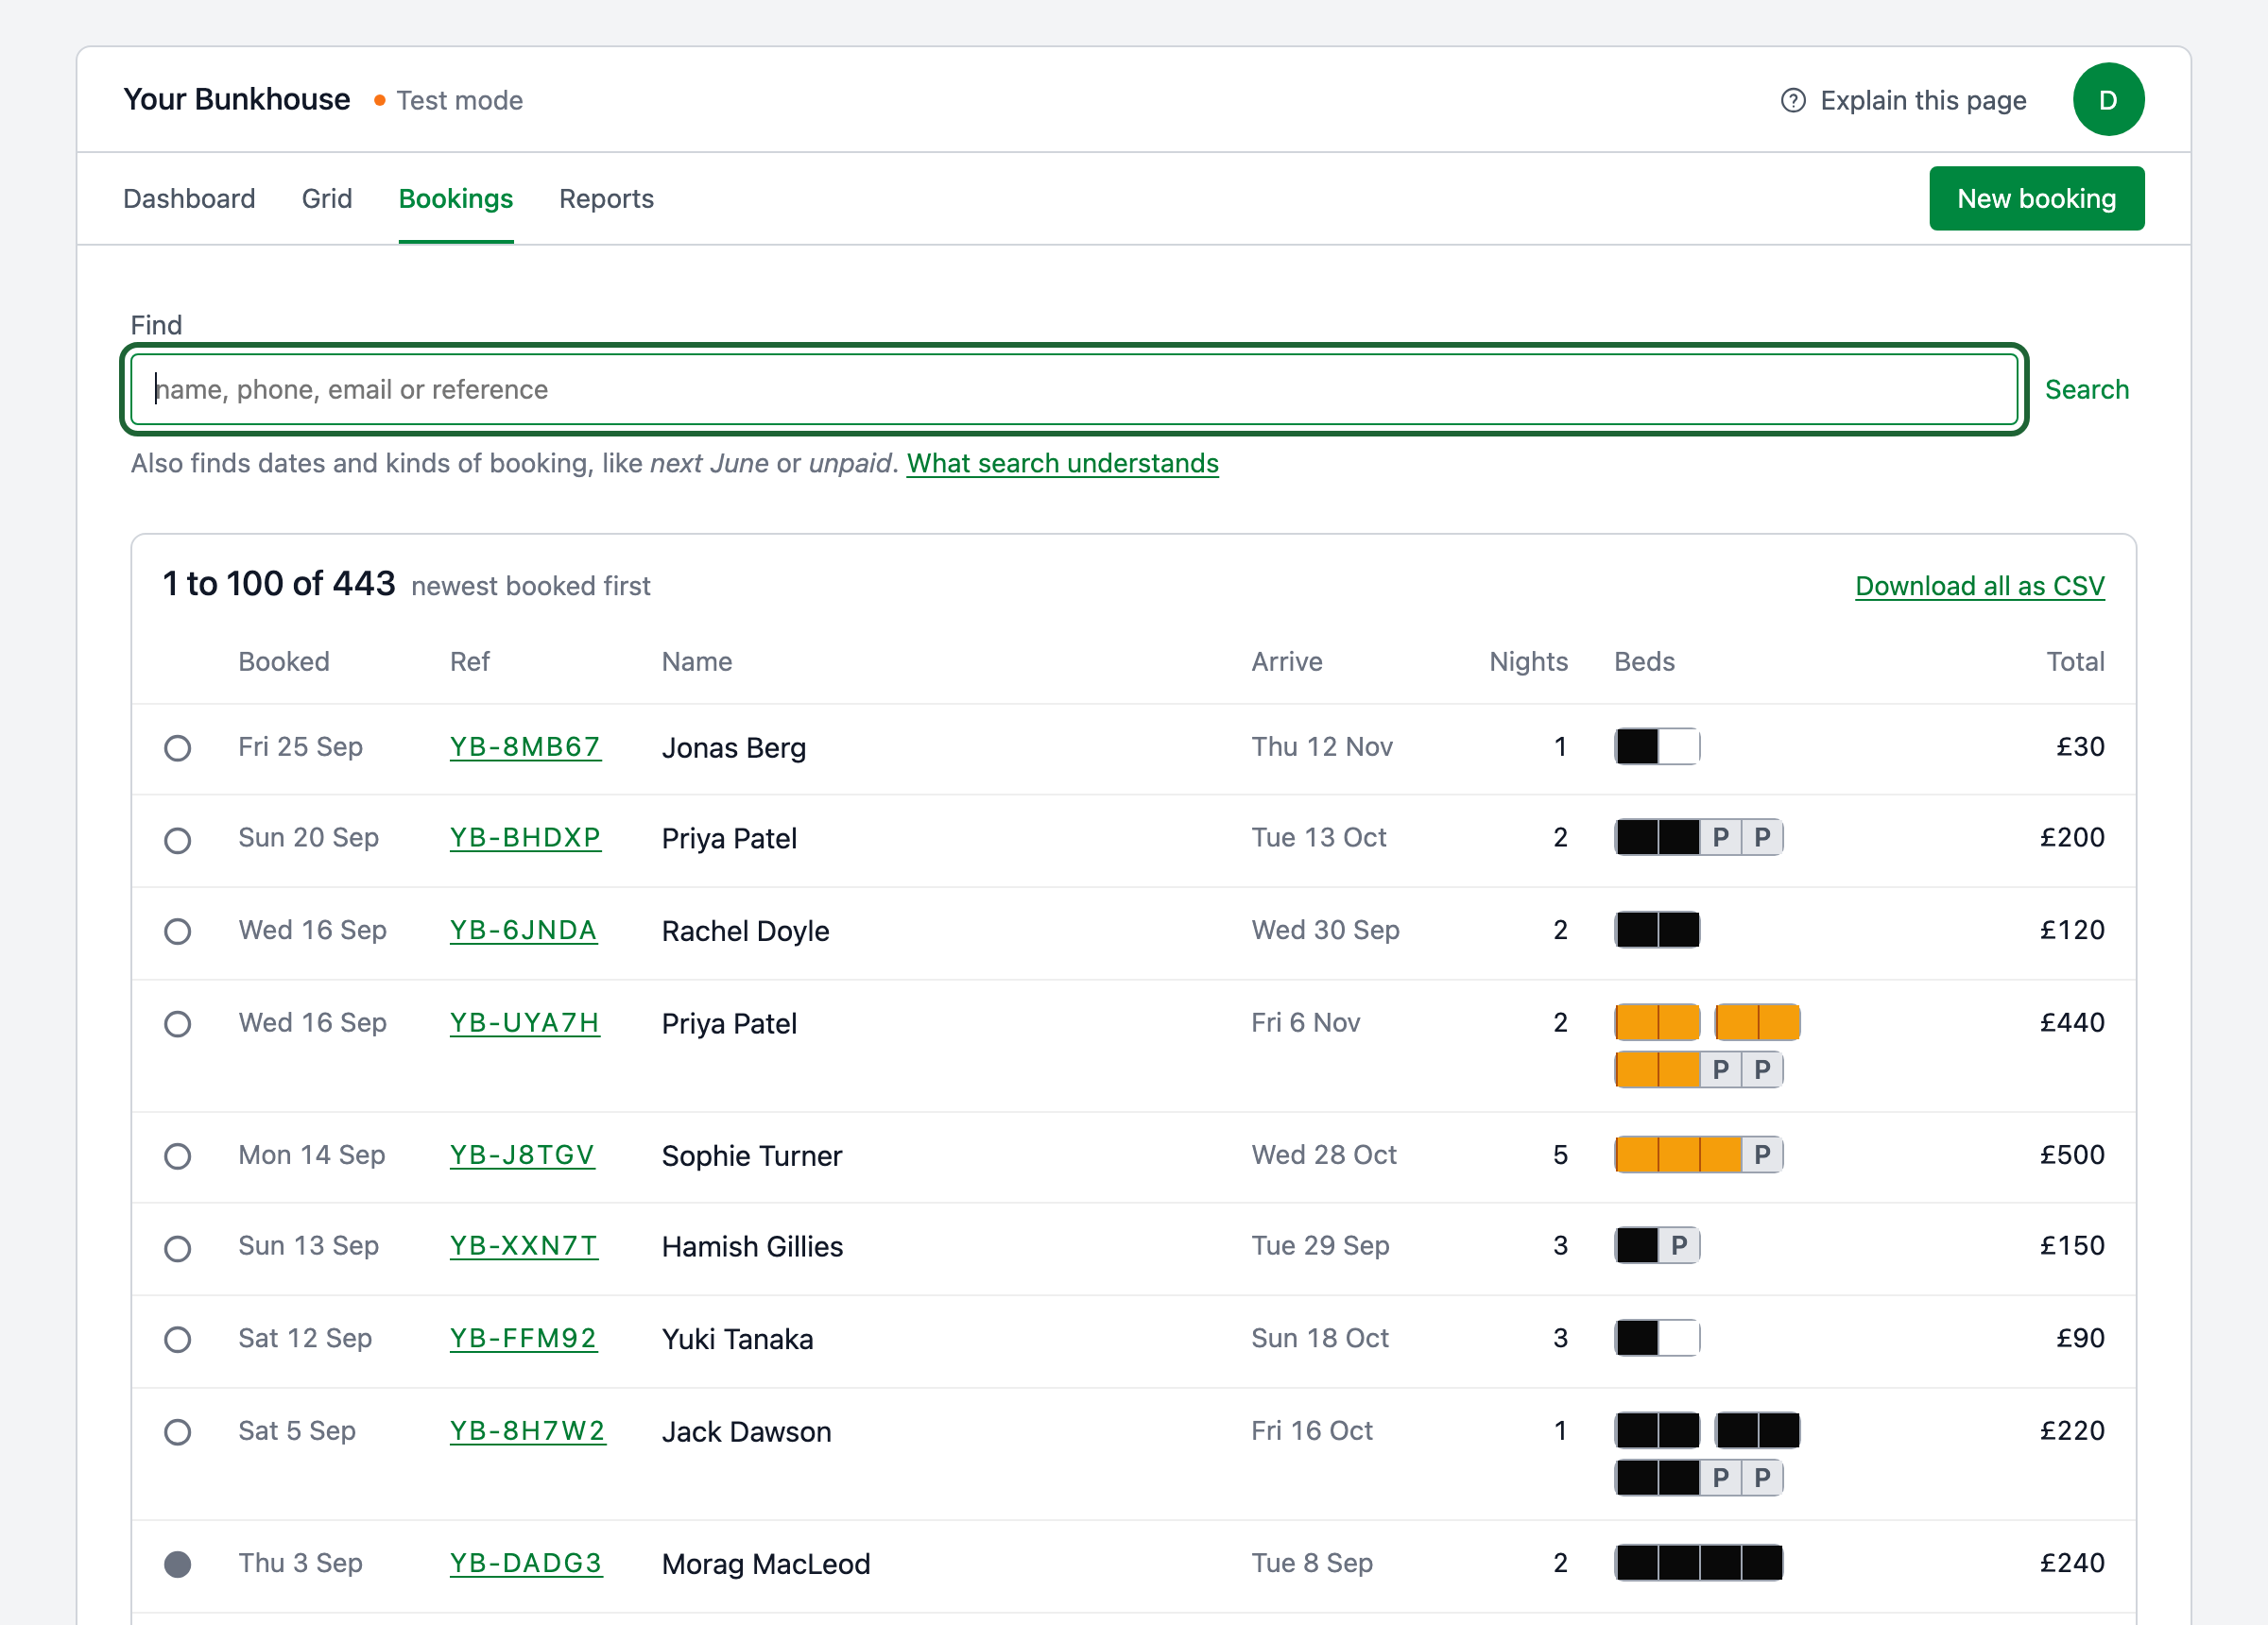Click the name Morag MacLeod
The image size is (2268, 1625).
click(x=766, y=1564)
